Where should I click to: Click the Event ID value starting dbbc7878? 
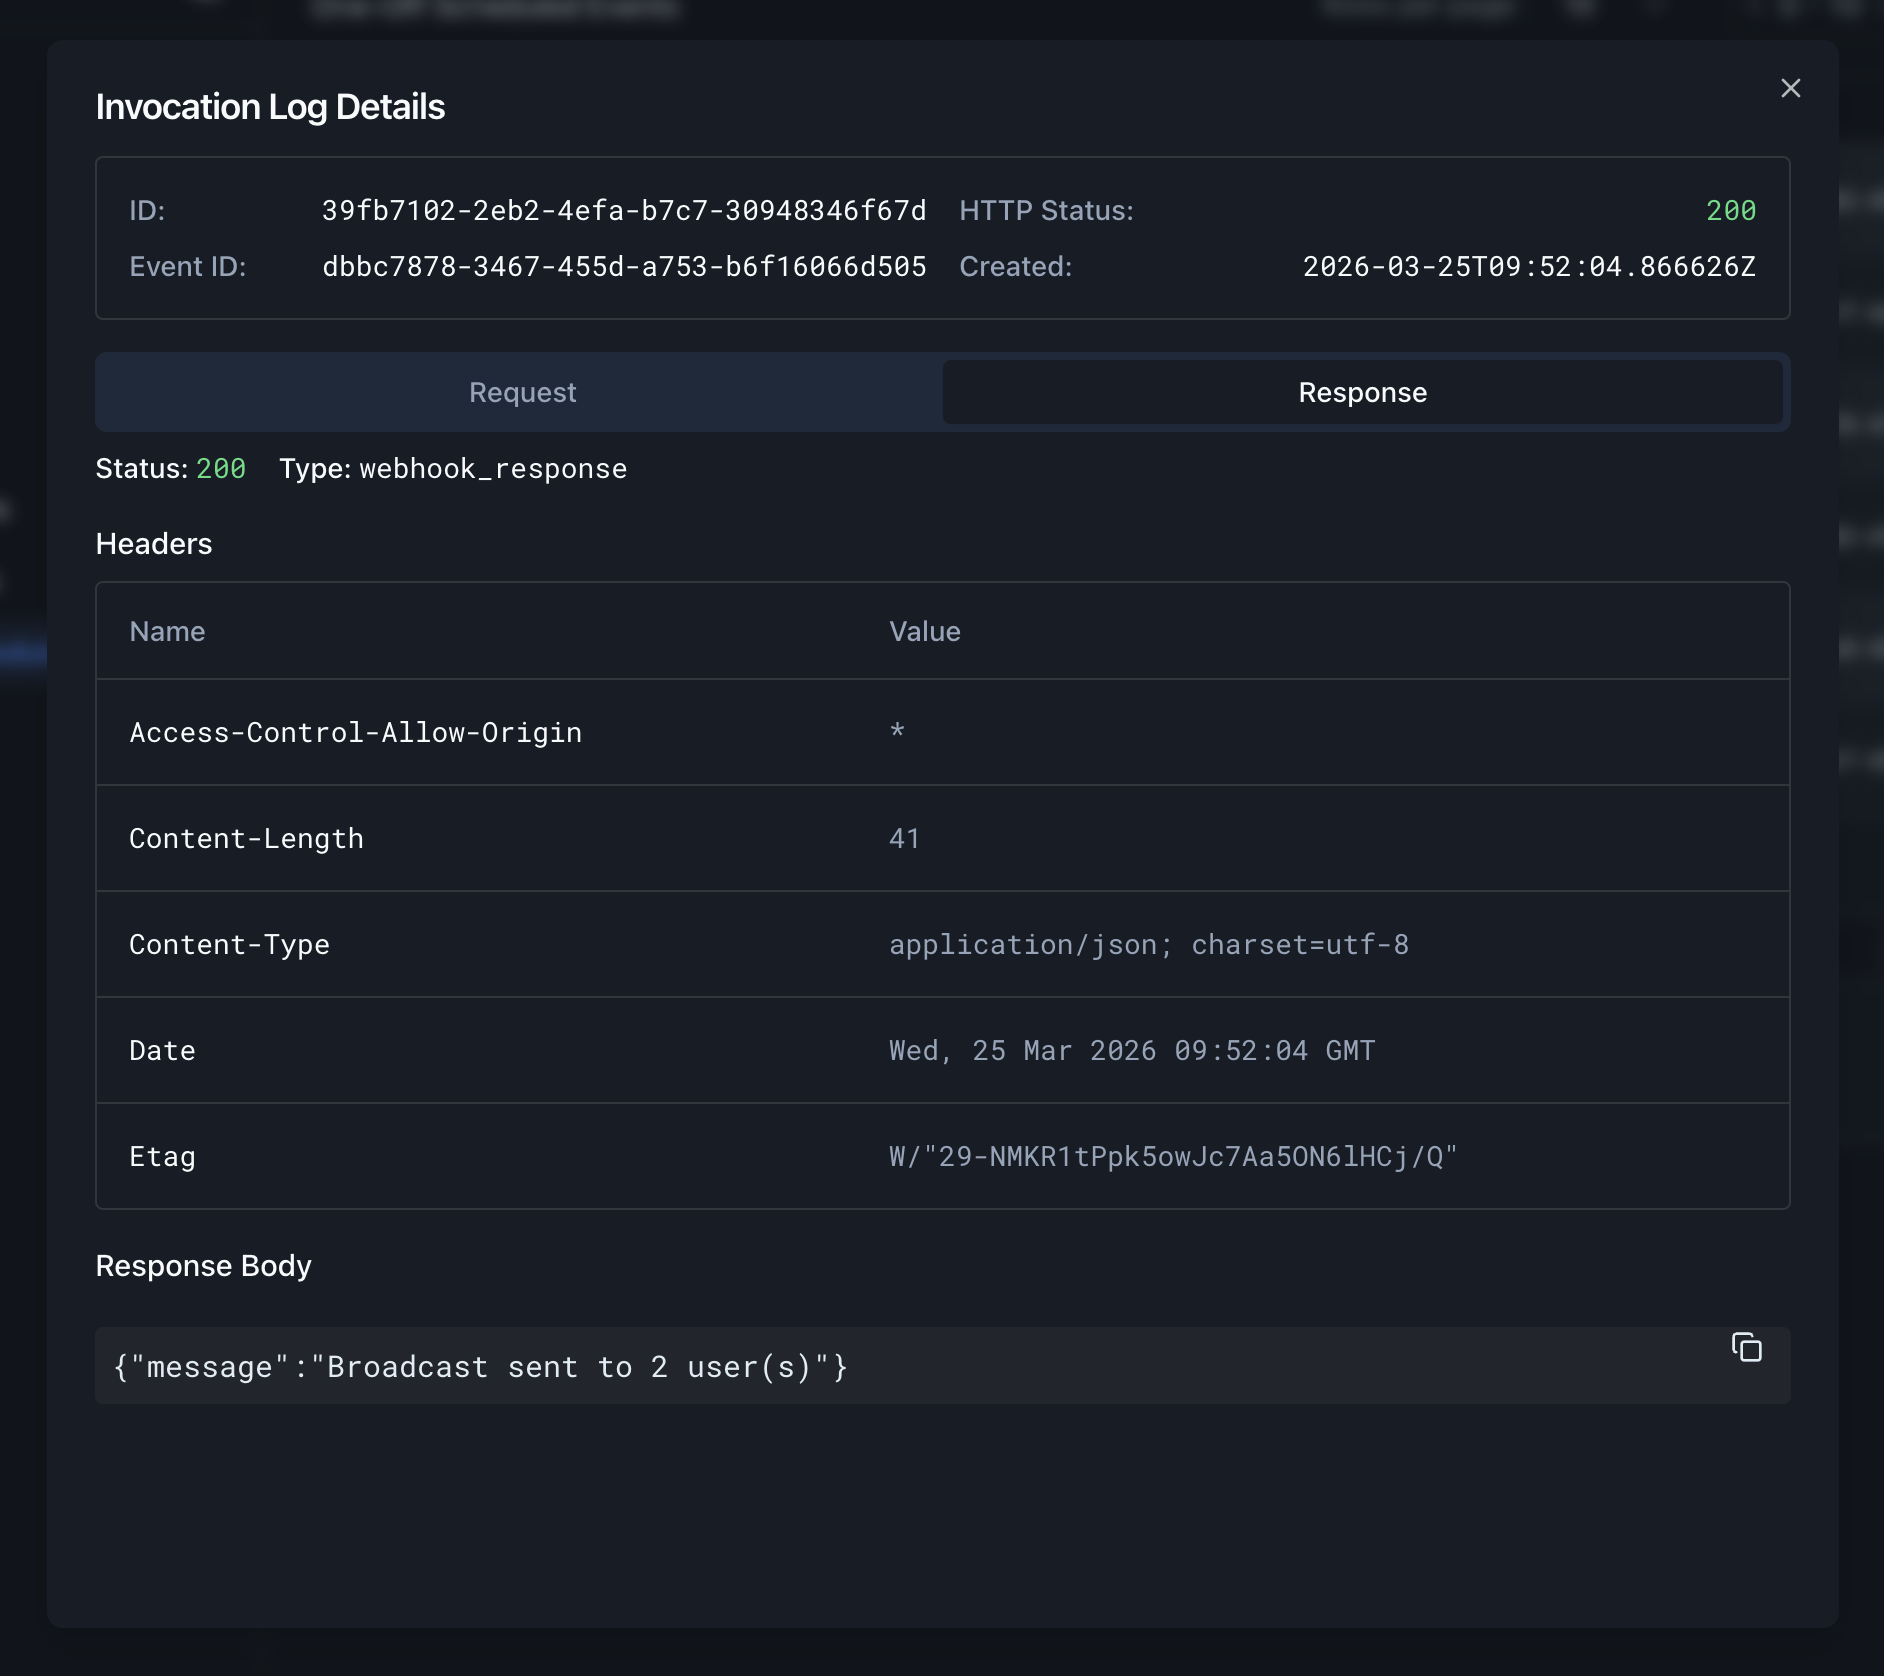point(623,267)
